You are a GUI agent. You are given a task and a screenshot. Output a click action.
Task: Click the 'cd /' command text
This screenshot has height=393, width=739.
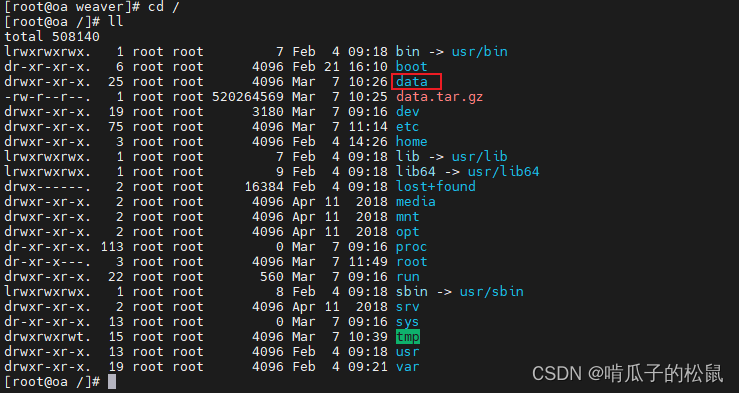click(x=164, y=7)
